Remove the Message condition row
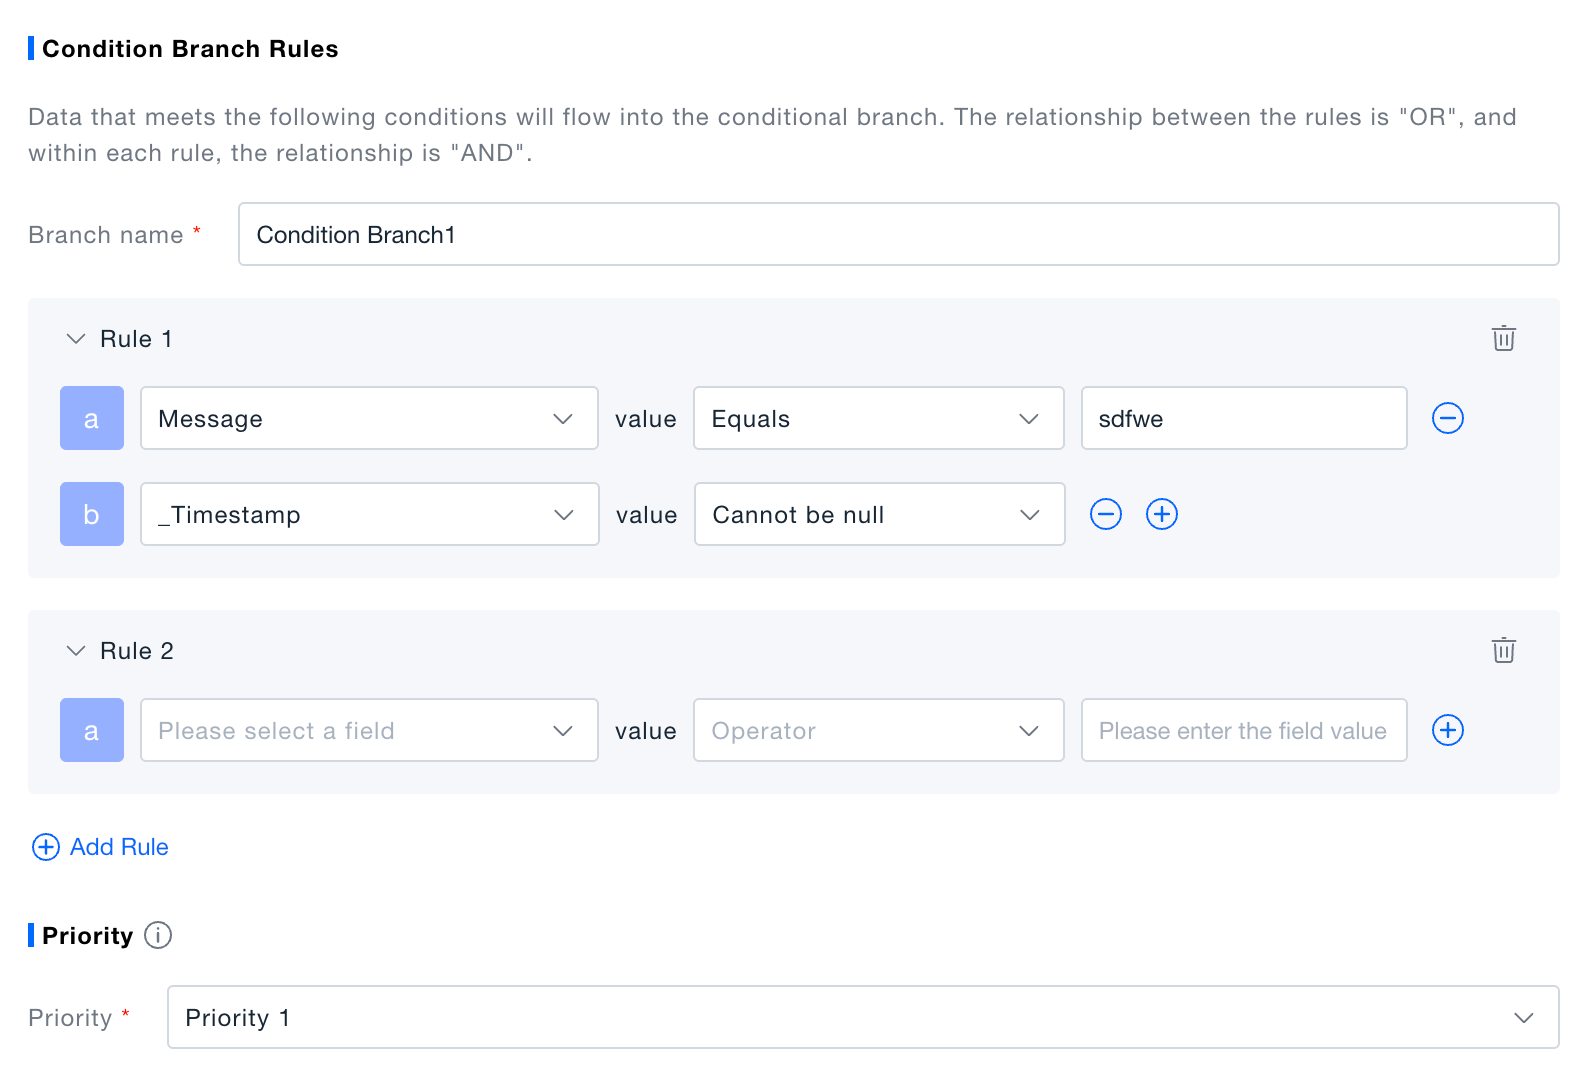The height and width of the screenshot is (1070, 1574). [1447, 418]
